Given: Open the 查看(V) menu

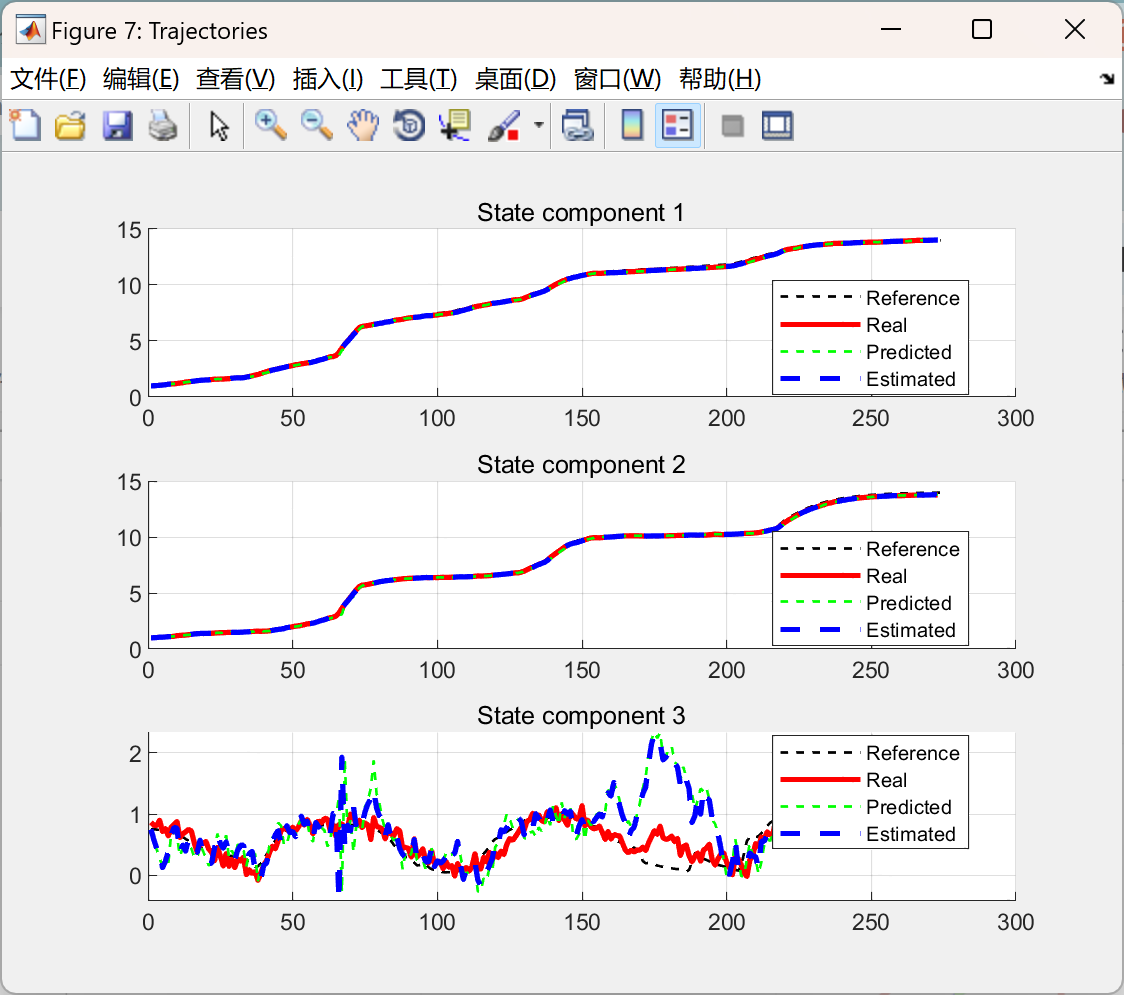Looking at the screenshot, I should (x=236, y=79).
